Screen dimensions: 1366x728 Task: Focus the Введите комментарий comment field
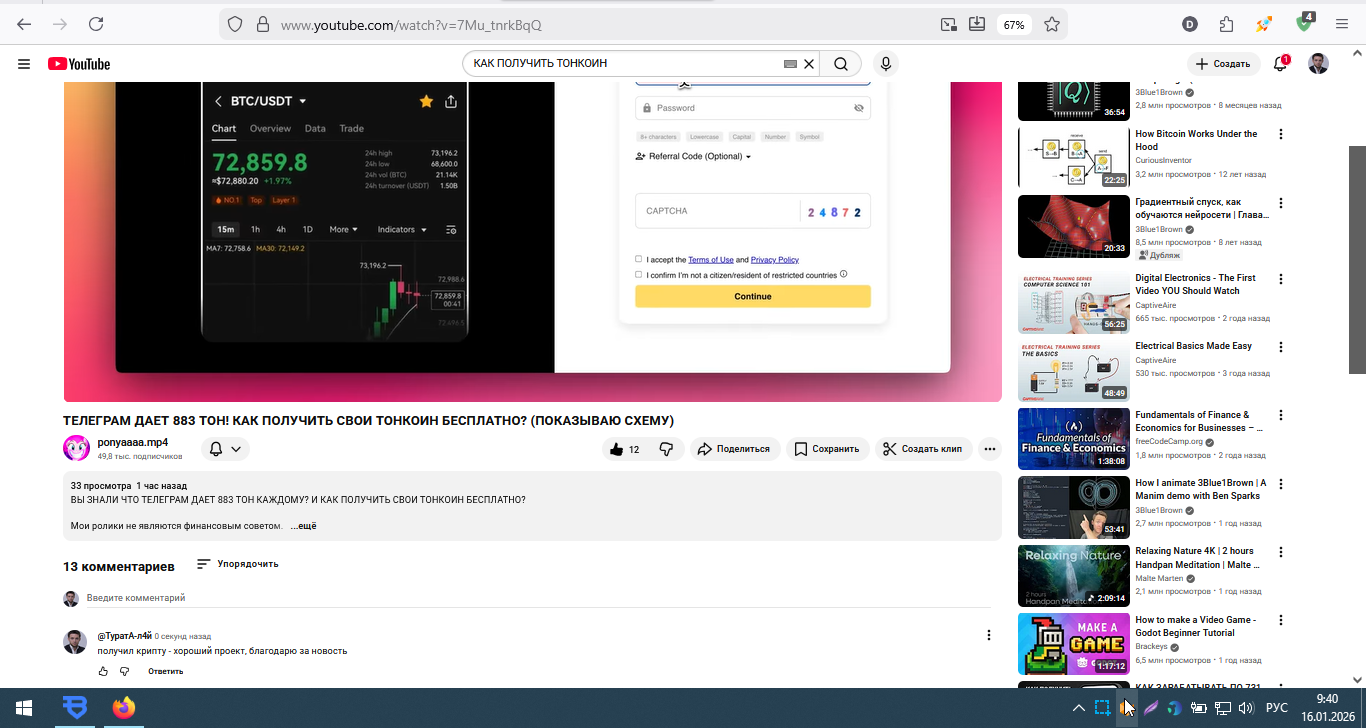[538, 598]
